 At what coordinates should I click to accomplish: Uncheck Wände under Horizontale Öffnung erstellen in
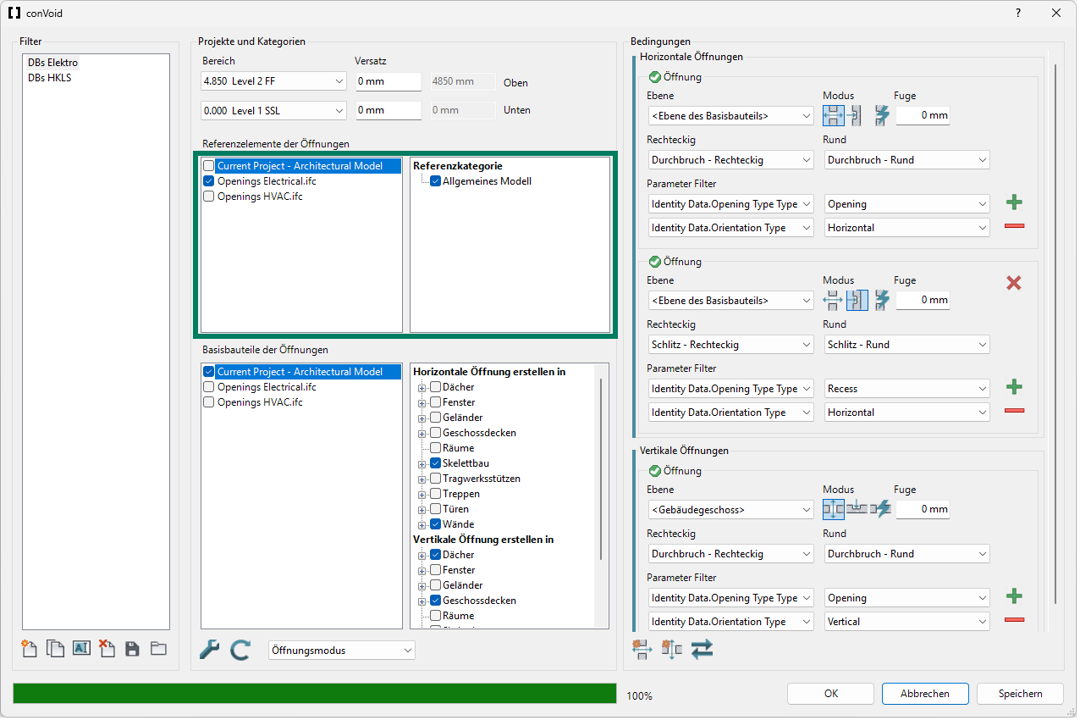click(x=435, y=524)
